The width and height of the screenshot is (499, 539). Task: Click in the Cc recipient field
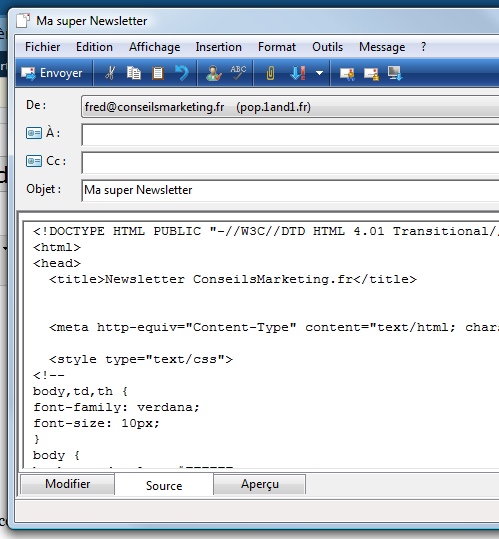tap(290, 162)
